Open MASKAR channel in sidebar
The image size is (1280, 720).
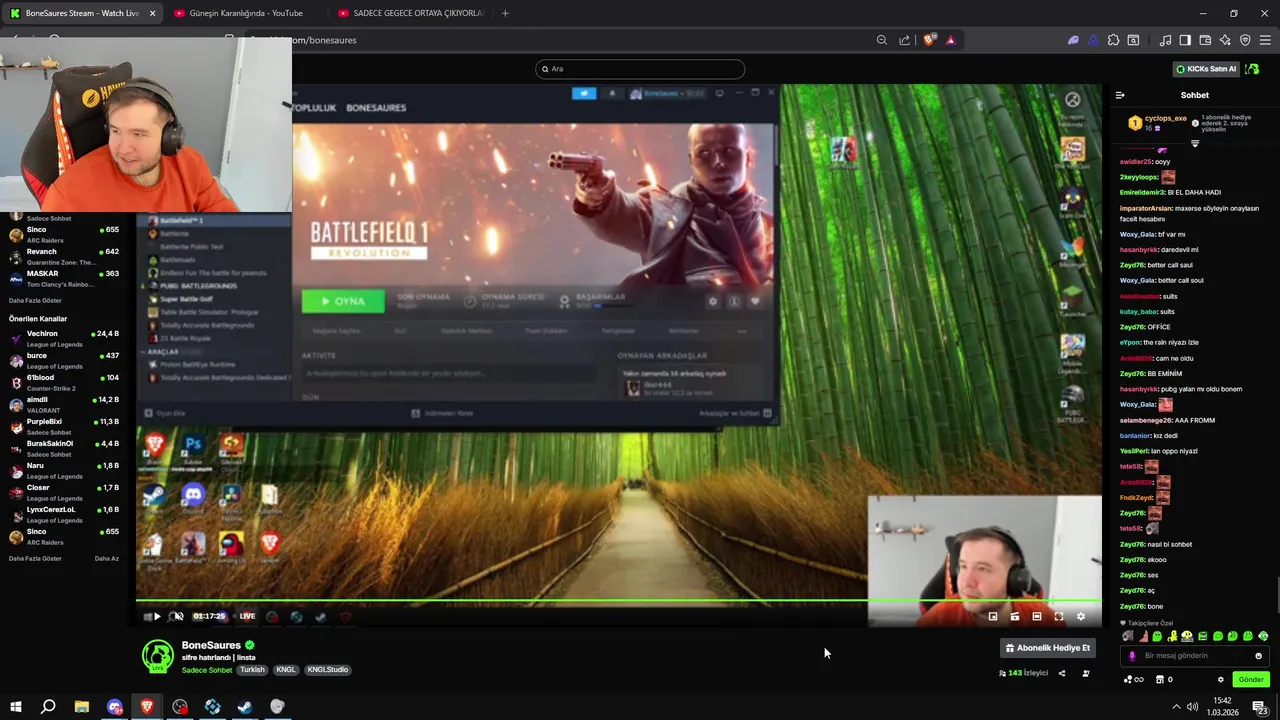[65, 279]
